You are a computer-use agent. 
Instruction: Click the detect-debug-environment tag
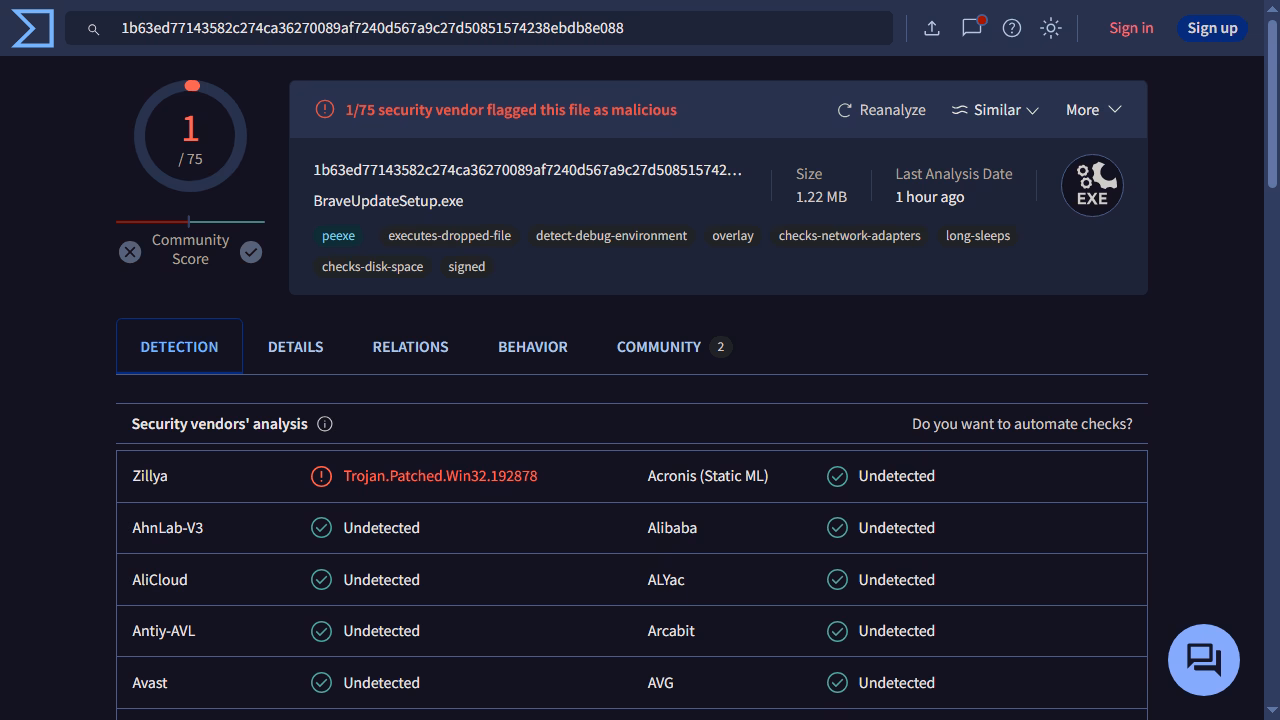tap(611, 236)
